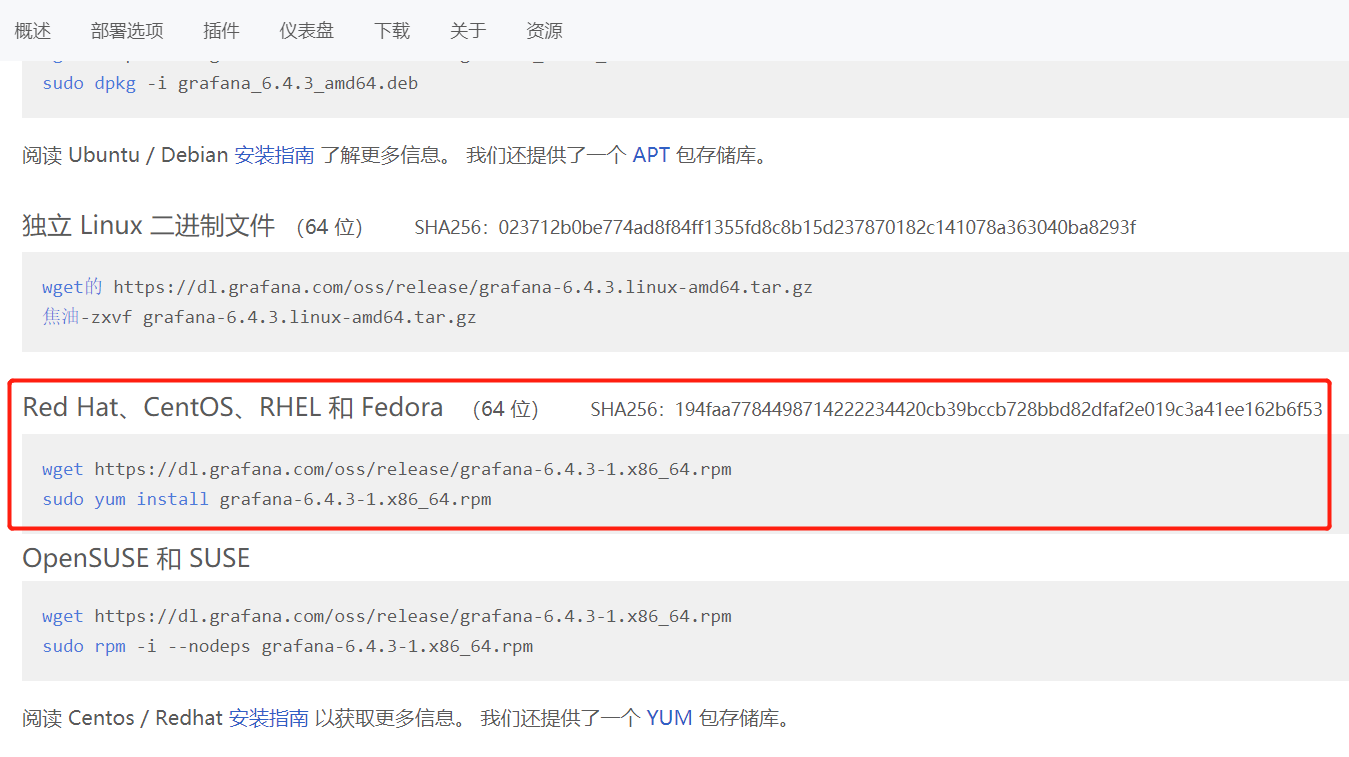Click the 阅读 Centos / Redhat text
The height and width of the screenshot is (757, 1349).
tap(122, 718)
